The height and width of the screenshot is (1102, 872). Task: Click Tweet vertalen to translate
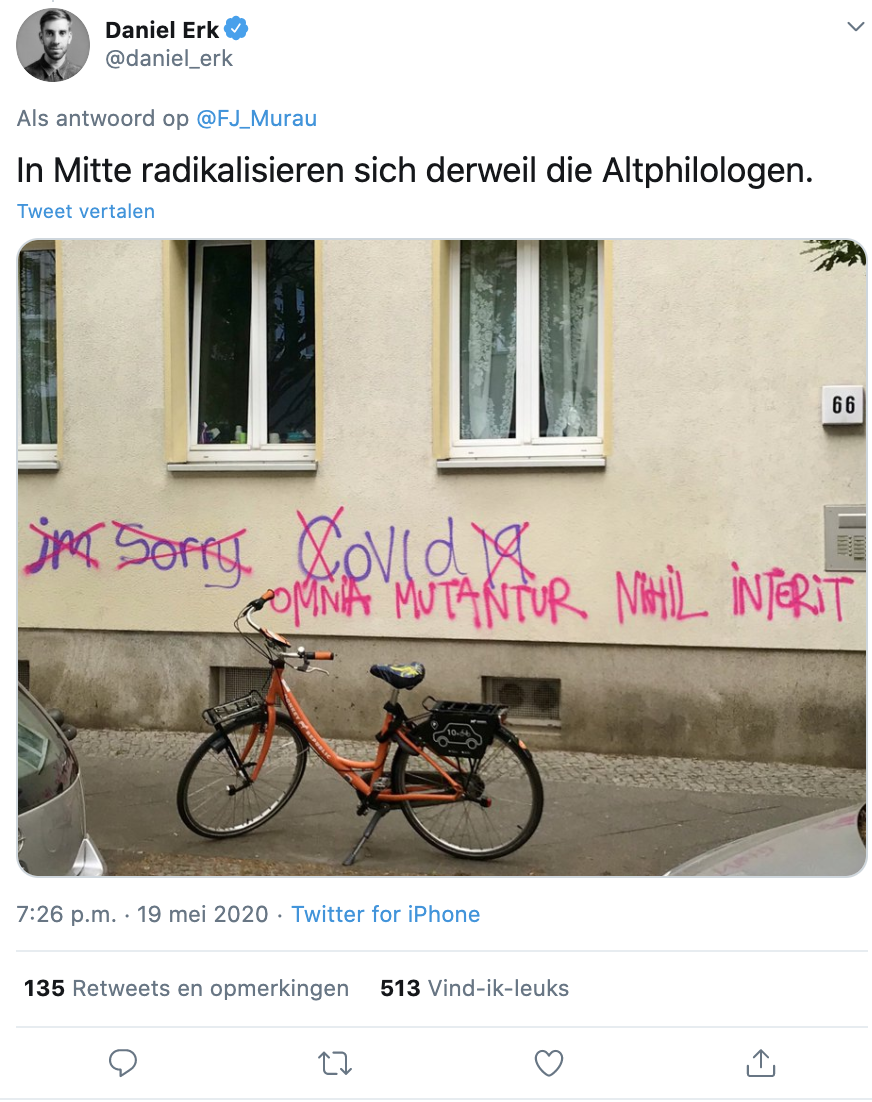pos(86,211)
